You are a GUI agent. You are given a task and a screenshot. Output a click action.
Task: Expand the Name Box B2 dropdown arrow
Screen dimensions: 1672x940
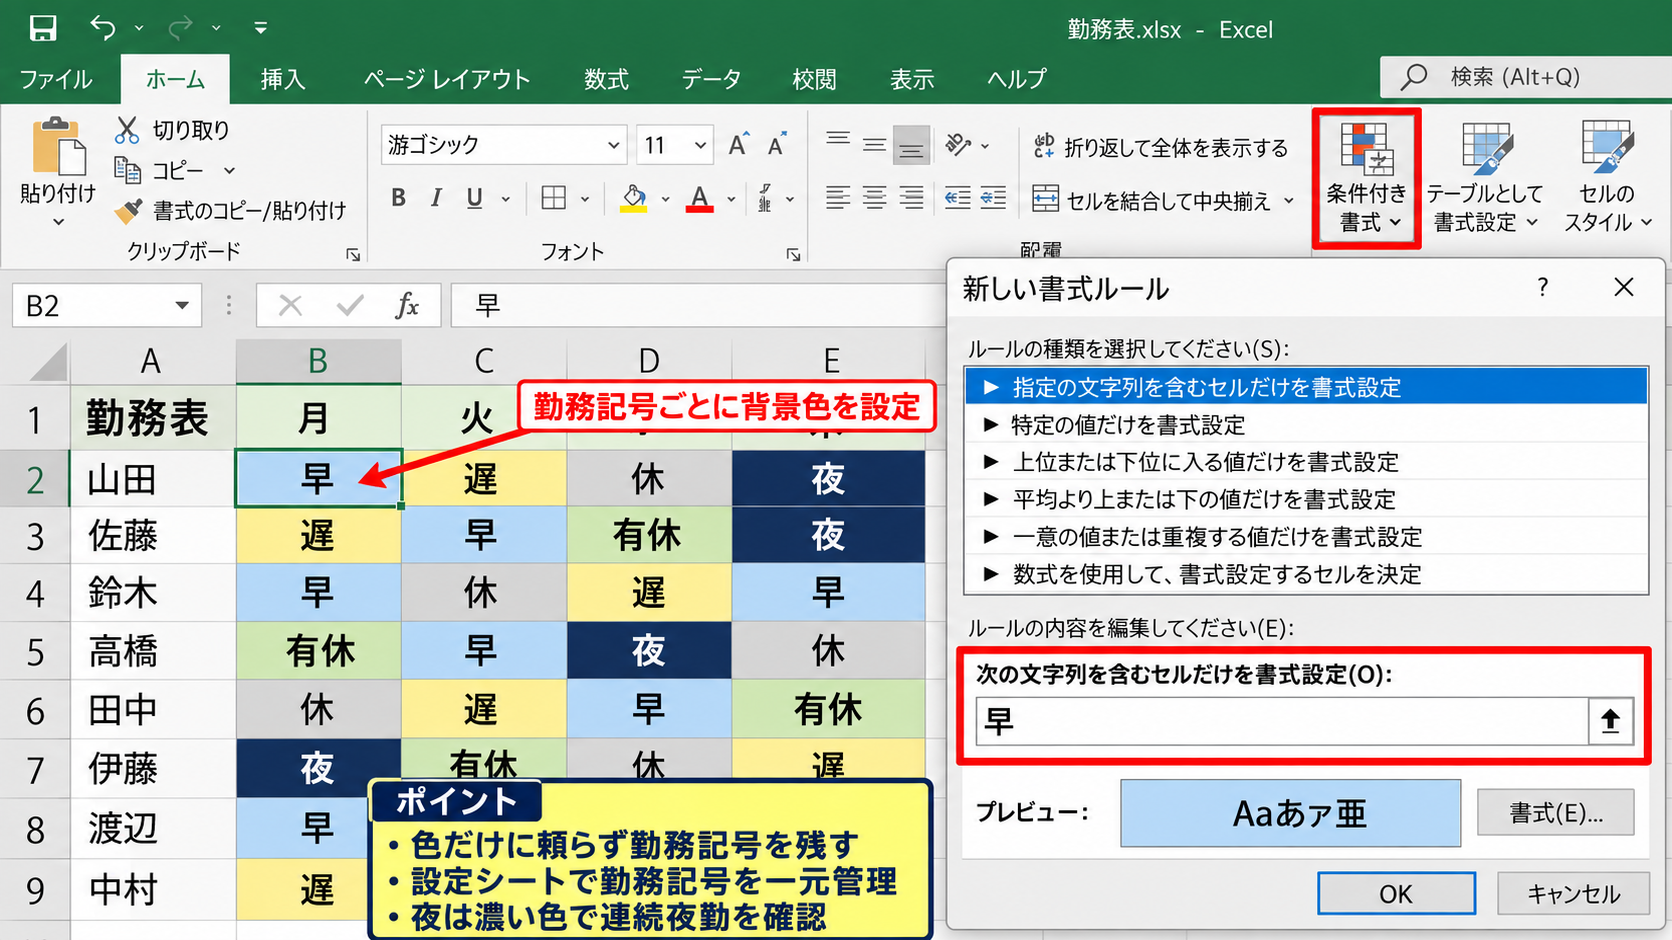pyautogui.click(x=181, y=305)
